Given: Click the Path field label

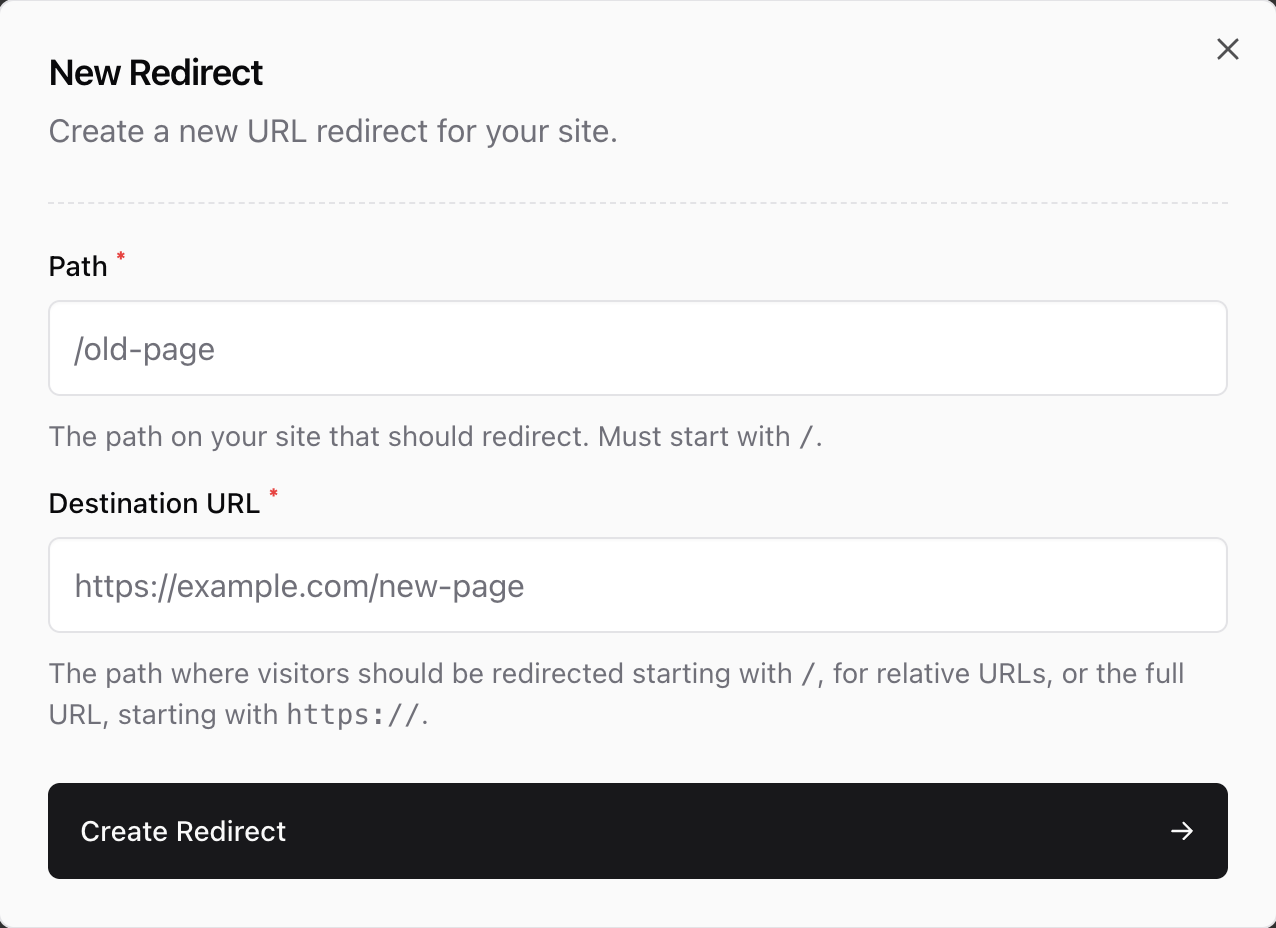Looking at the screenshot, I should coord(77,266).
